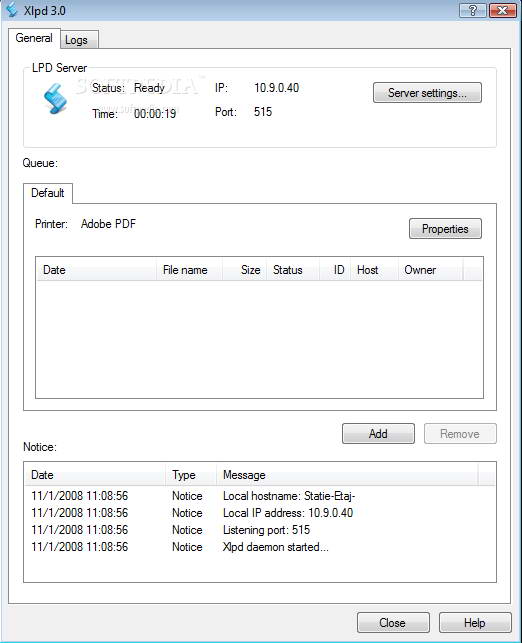Click the Time value 00:00:19

coord(155,114)
